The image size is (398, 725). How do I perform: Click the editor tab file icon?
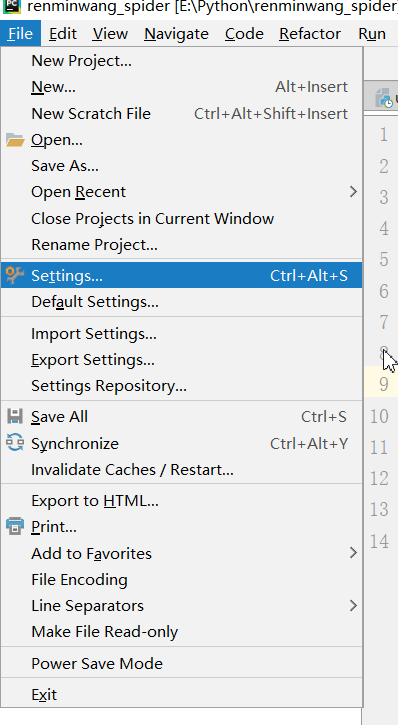386,99
